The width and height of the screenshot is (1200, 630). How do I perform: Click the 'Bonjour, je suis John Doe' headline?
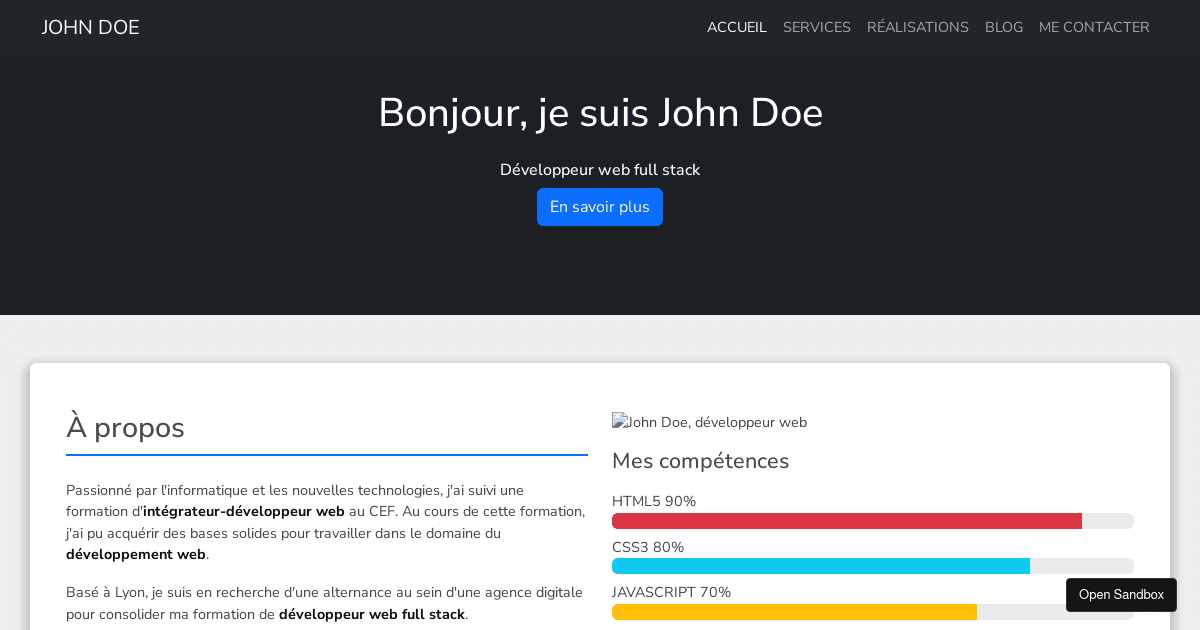(600, 113)
